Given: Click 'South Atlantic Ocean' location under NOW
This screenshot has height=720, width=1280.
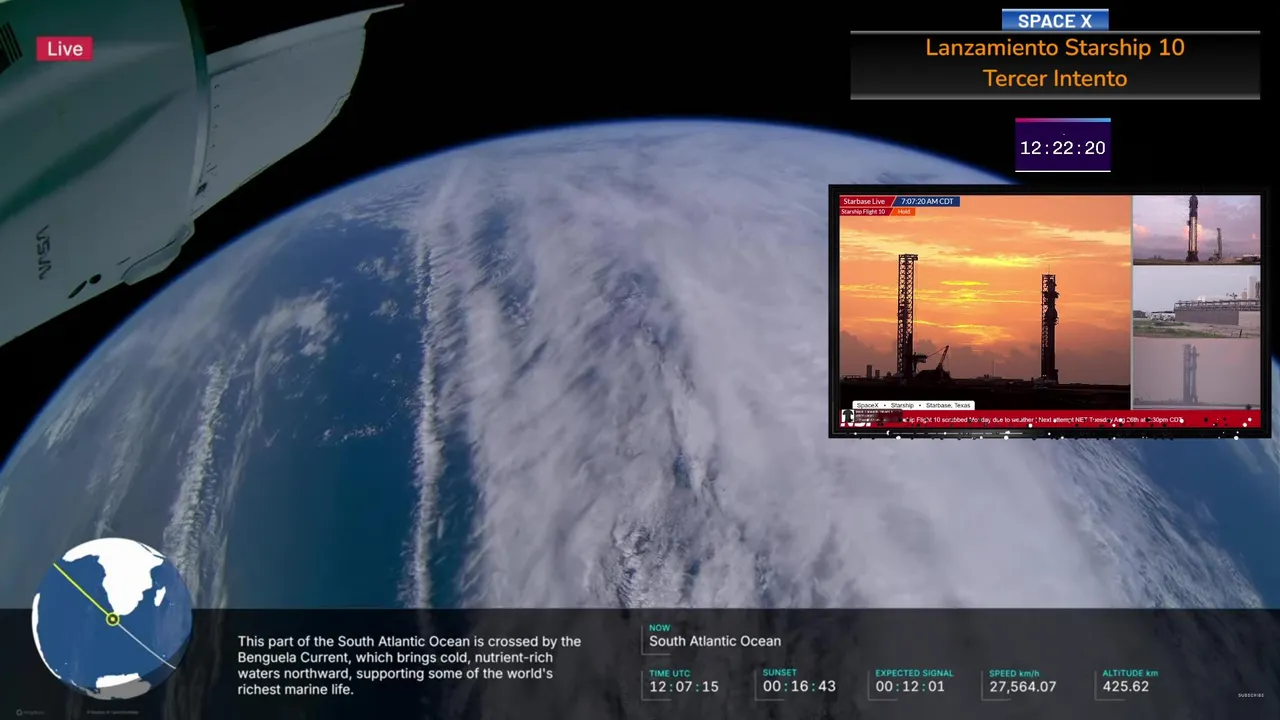Looking at the screenshot, I should click(x=715, y=641).
